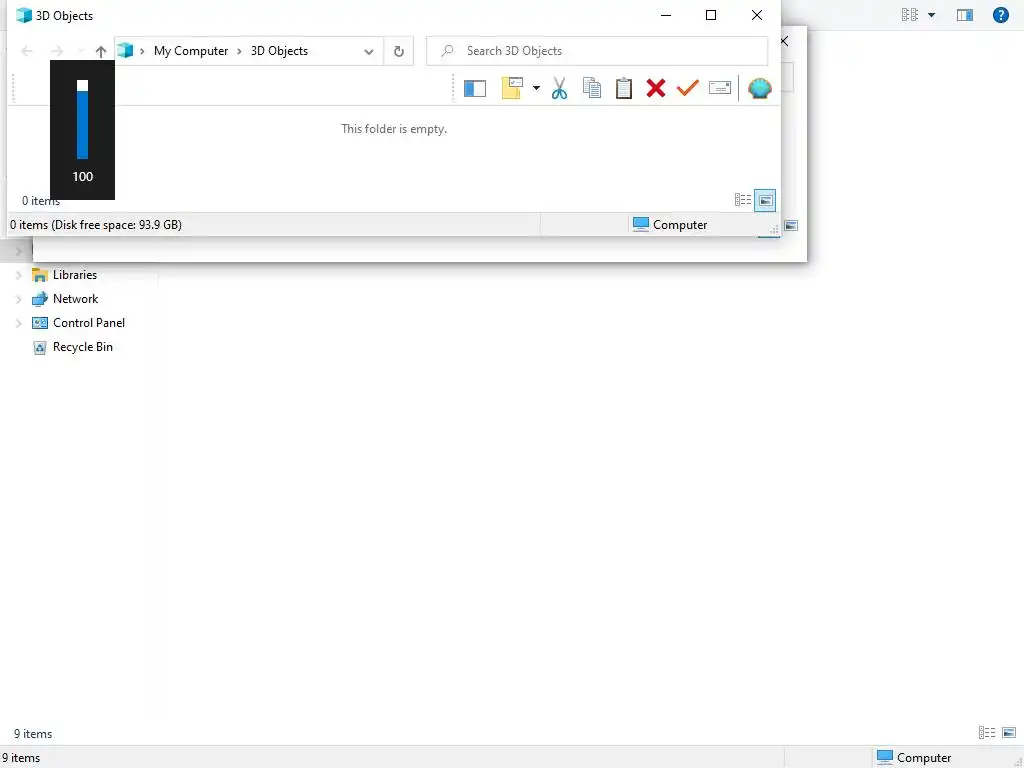Expand the Network tree node
The width and height of the screenshot is (1024, 768).
(x=19, y=299)
